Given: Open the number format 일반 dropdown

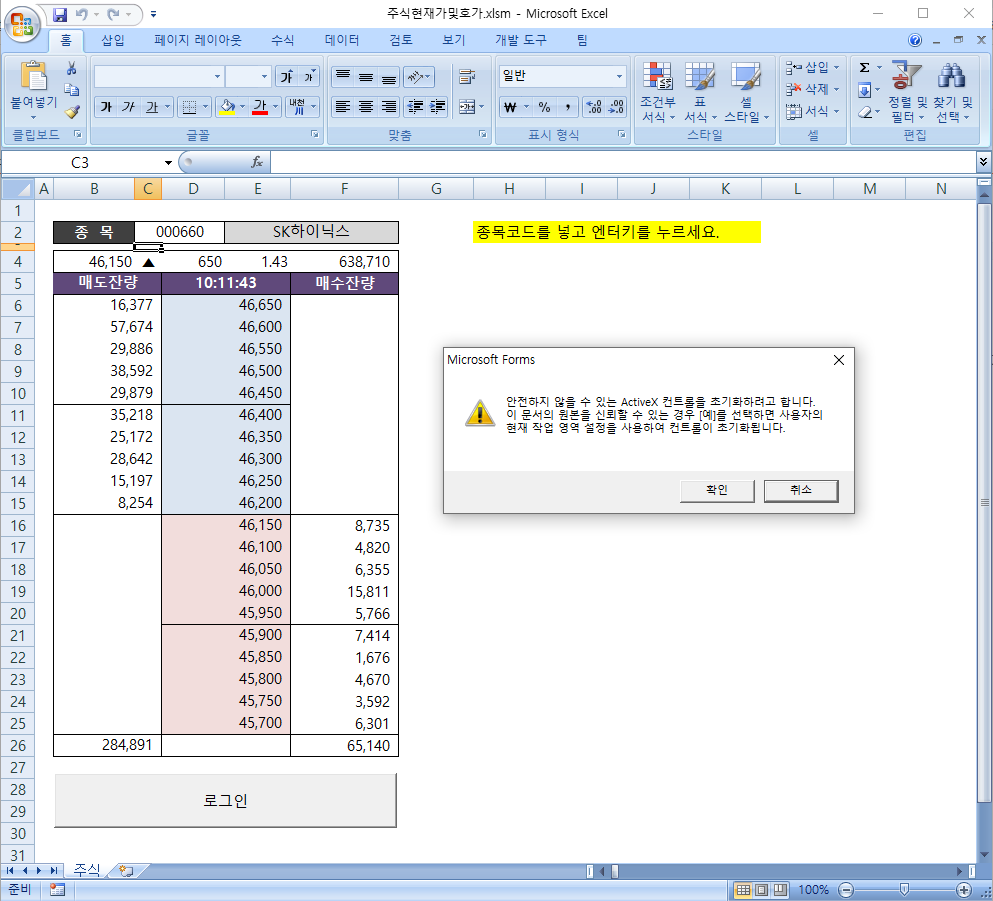Looking at the screenshot, I should [x=619, y=77].
